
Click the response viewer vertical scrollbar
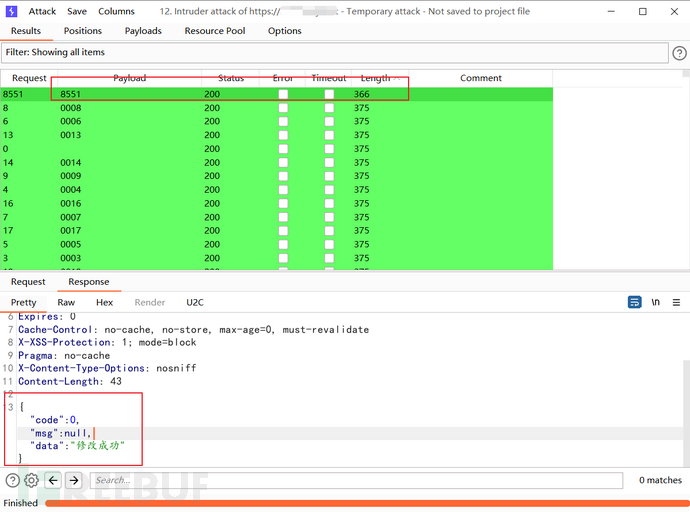[x=686, y=411]
